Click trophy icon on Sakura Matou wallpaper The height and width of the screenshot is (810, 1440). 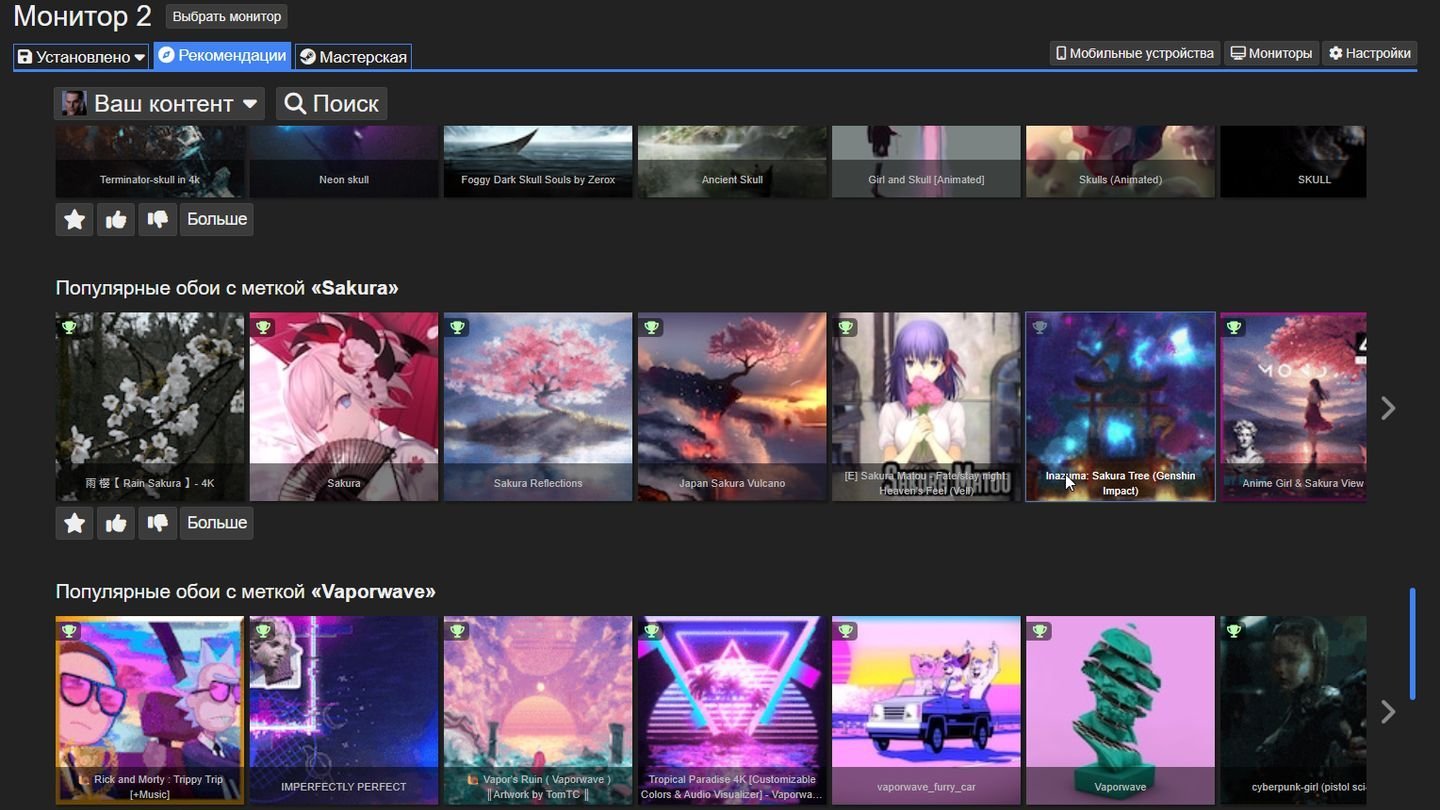click(x=845, y=327)
